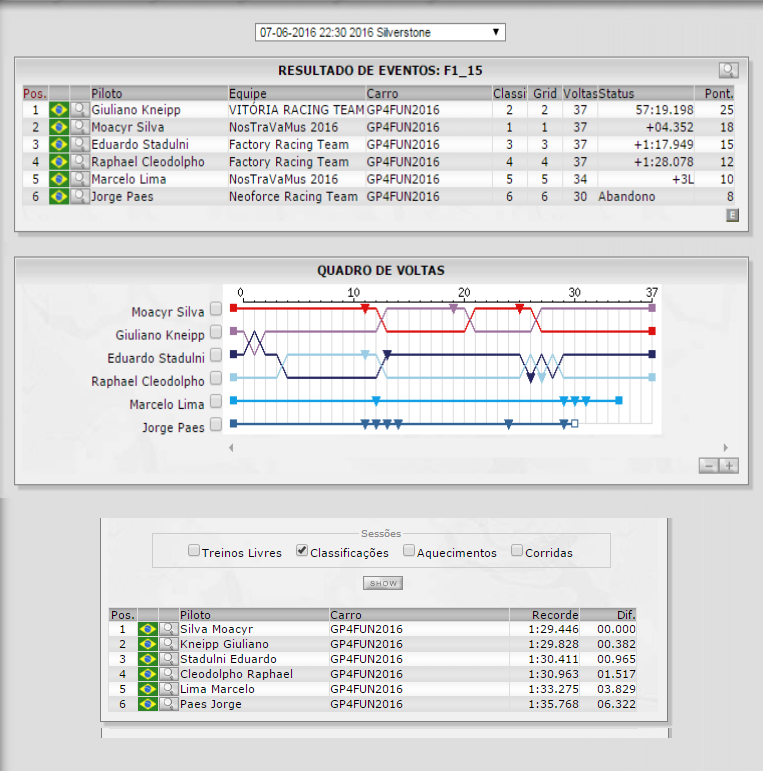Tick the Corridas session checkbox
The image size is (763, 771).
tap(517, 550)
